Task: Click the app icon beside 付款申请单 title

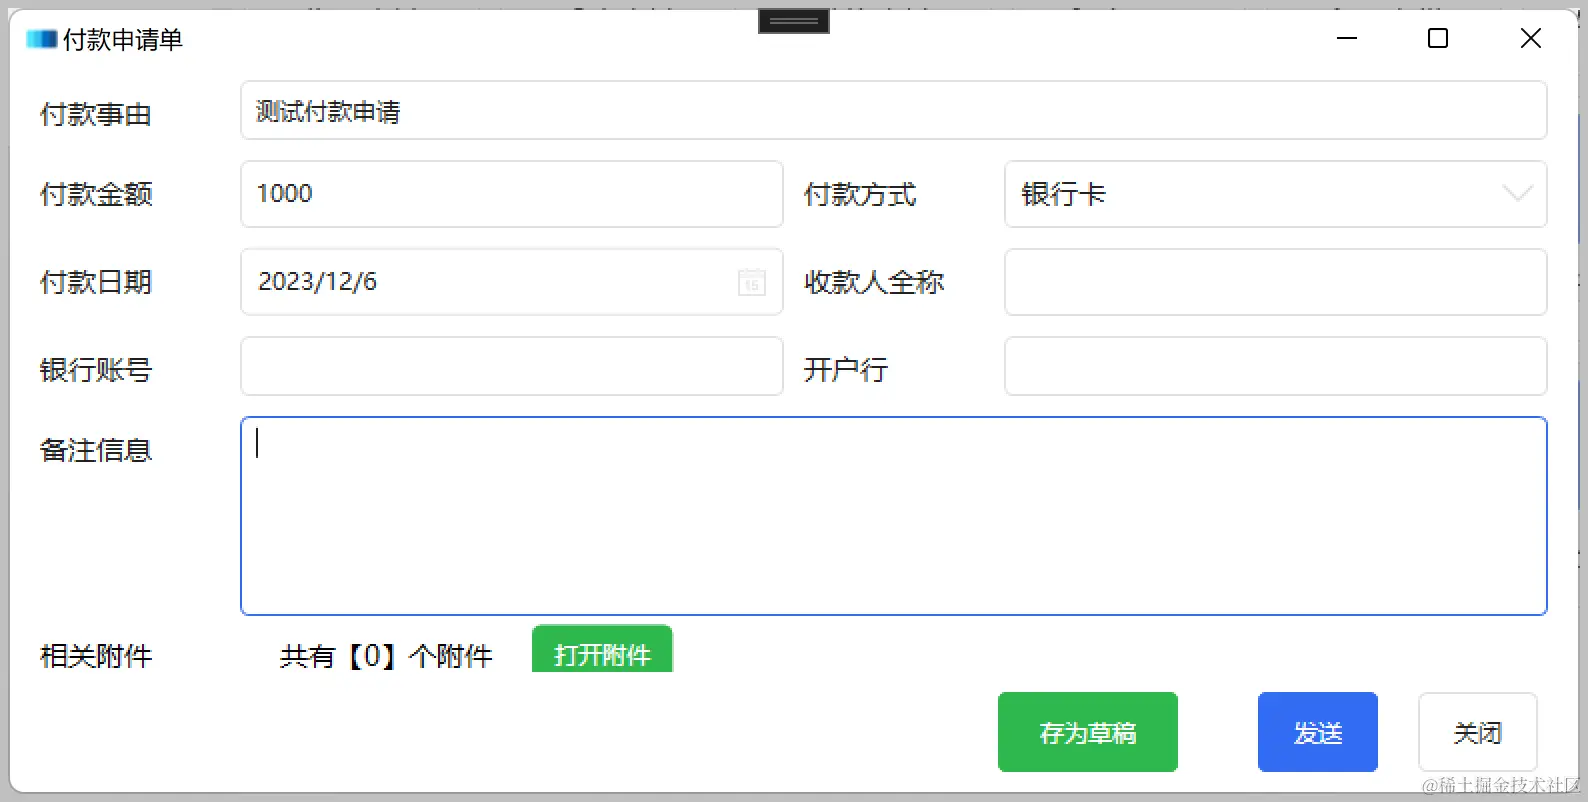Action: pos(42,39)
